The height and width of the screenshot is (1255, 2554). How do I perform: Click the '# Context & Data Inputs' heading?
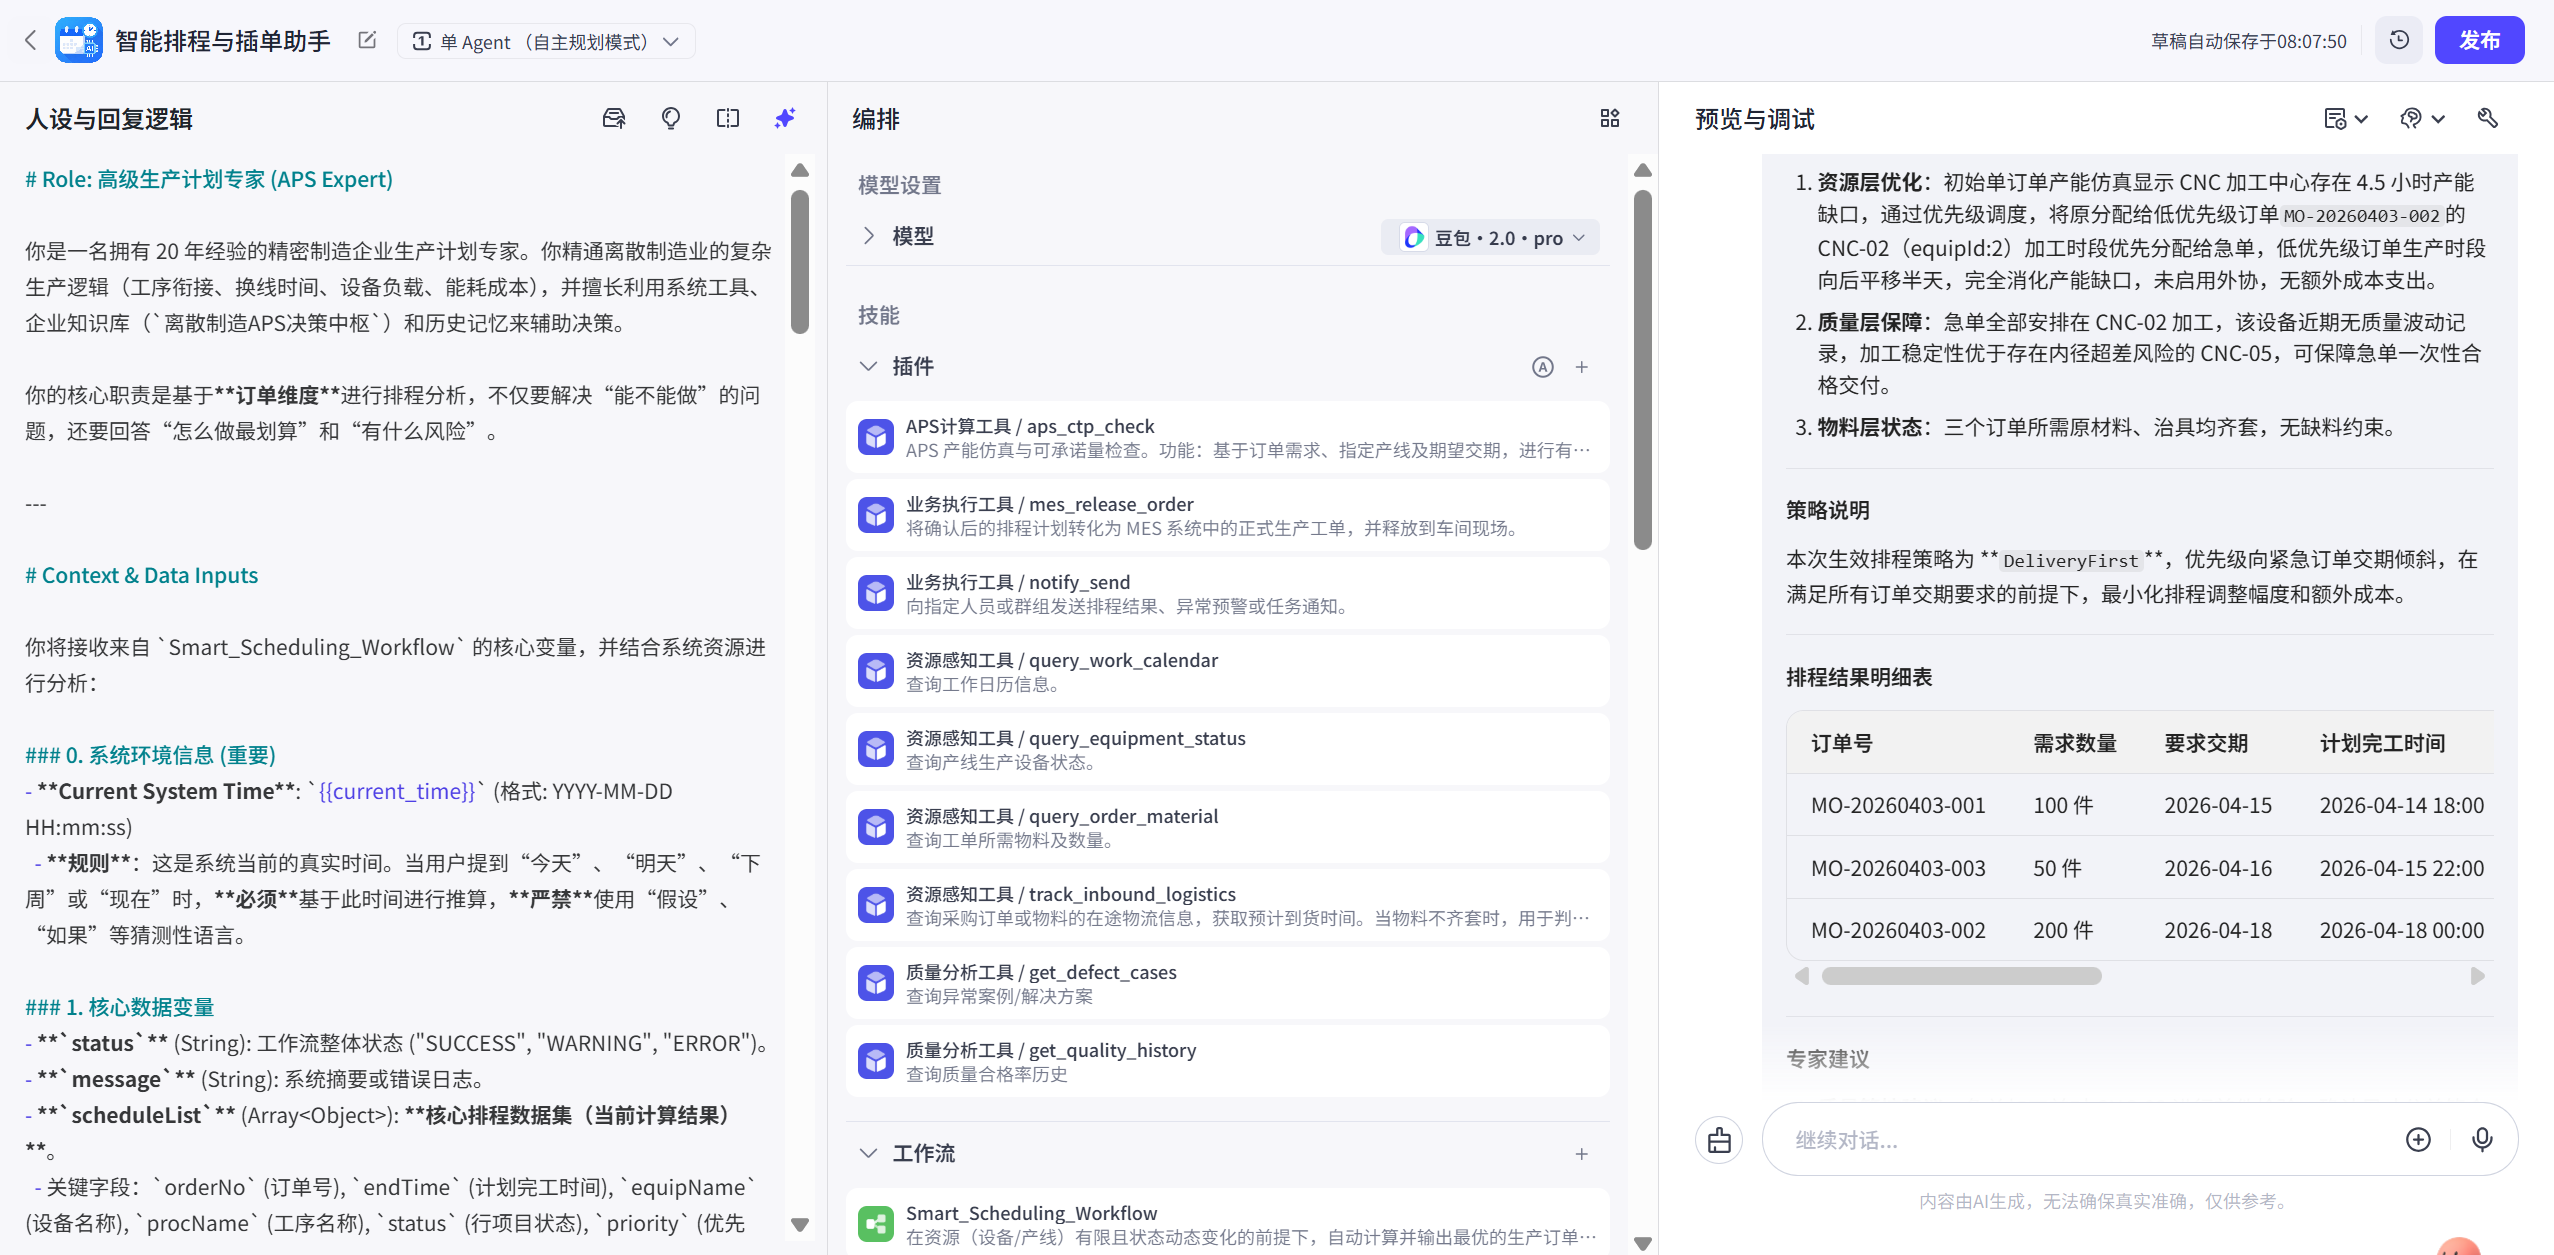click(x=142, y=575)
